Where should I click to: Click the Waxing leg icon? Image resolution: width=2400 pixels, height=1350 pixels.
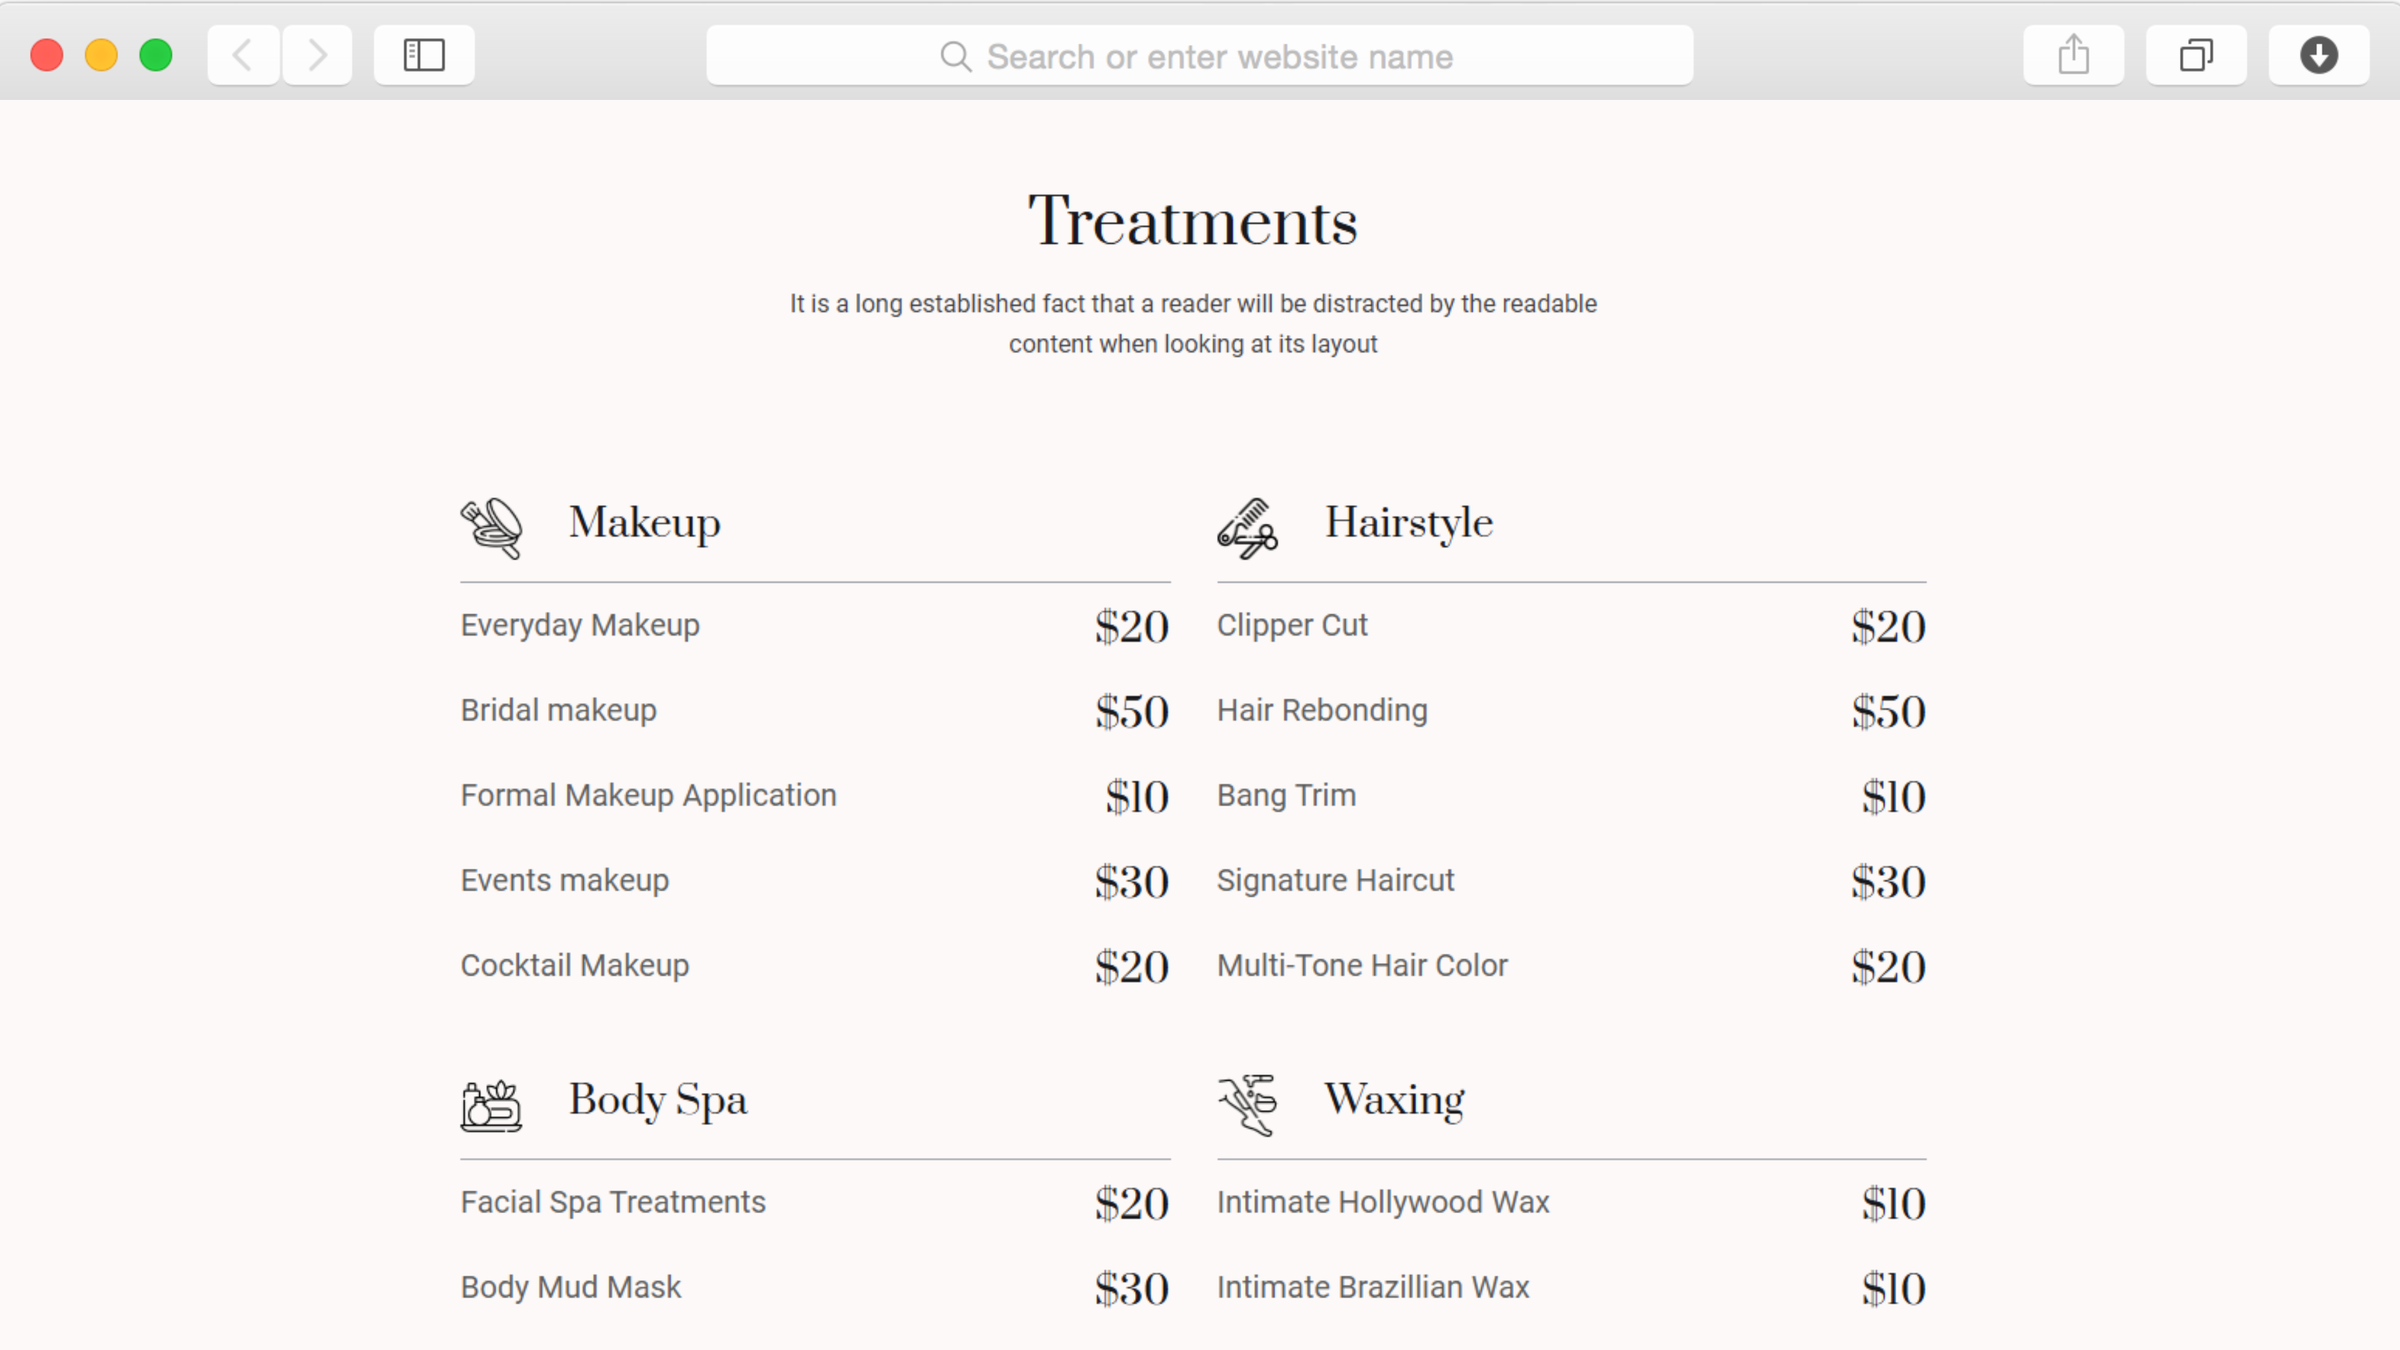tap(1247, 1104)
